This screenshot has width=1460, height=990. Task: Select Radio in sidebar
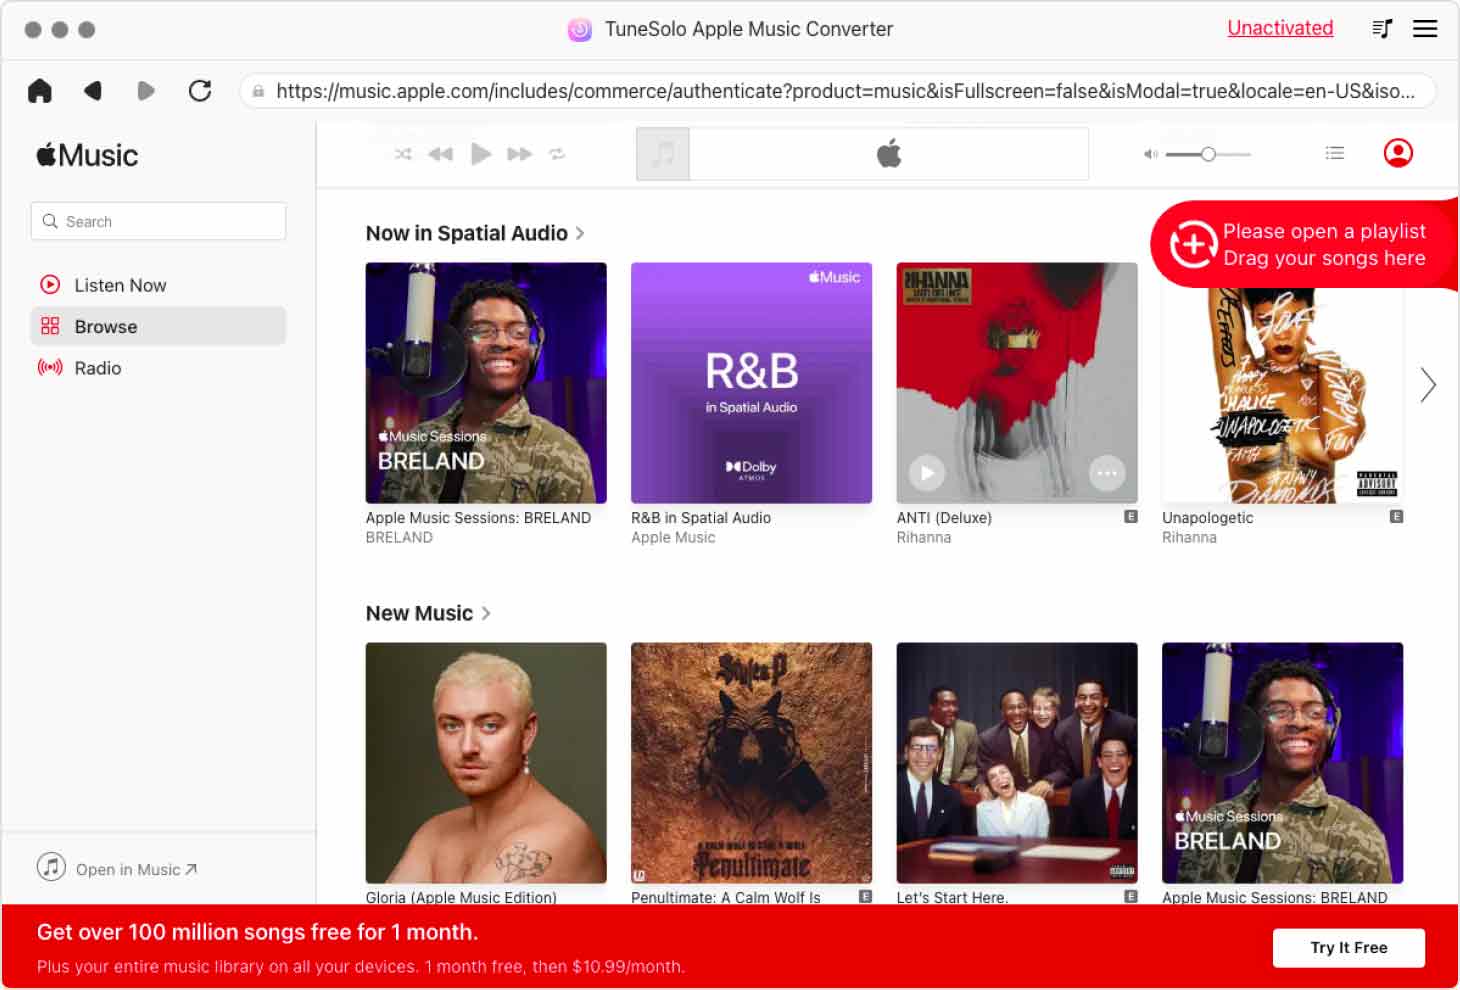(x=158, y=368)
